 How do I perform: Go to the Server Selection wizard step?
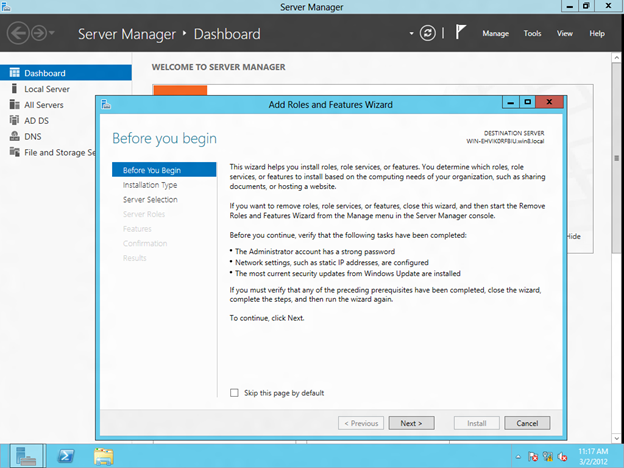click(150, 200)
